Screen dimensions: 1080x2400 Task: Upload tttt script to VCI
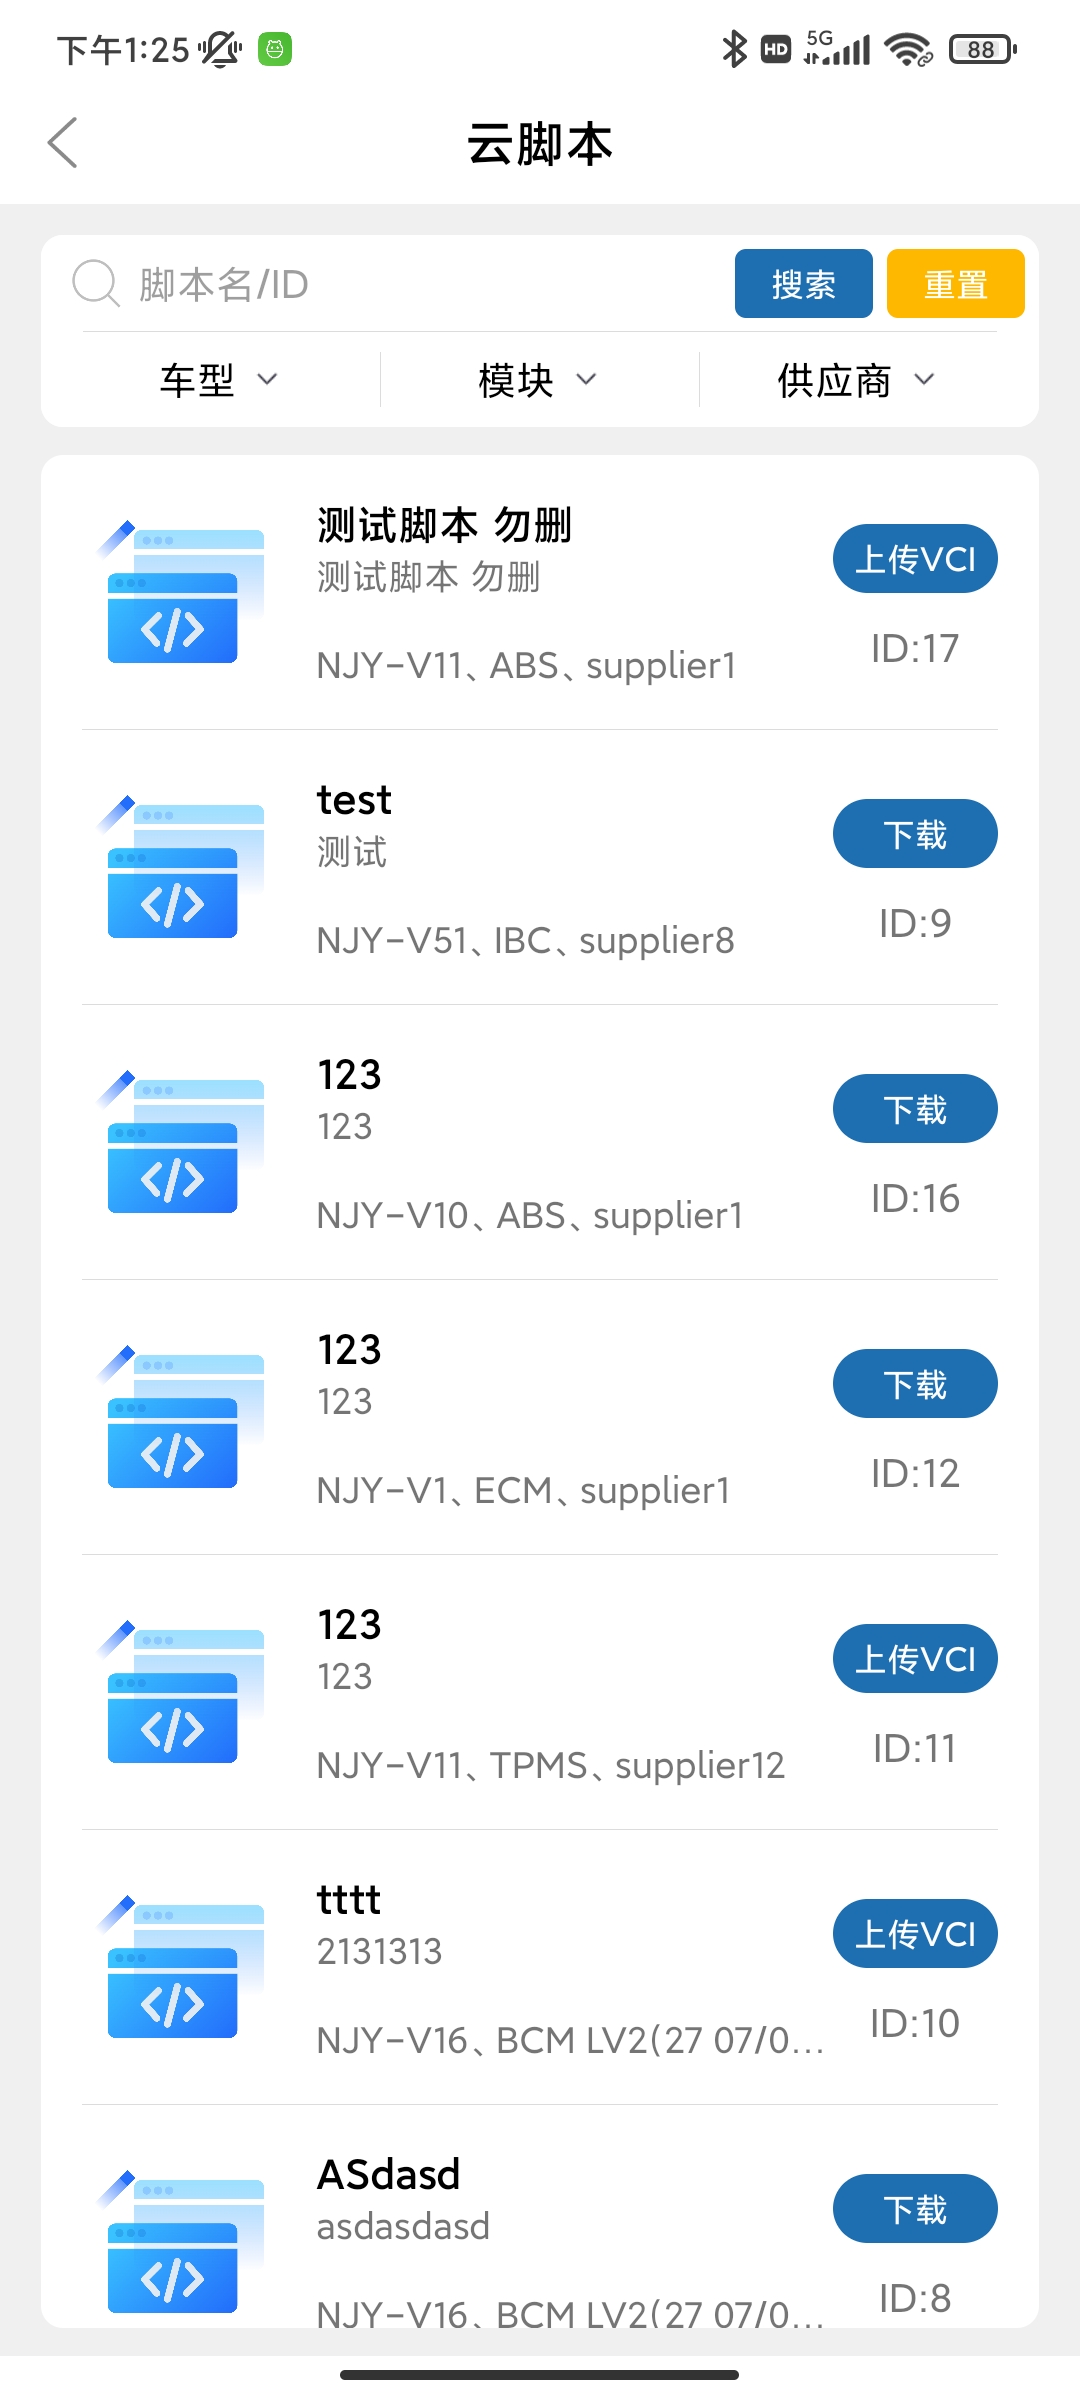pos(915,1934)
